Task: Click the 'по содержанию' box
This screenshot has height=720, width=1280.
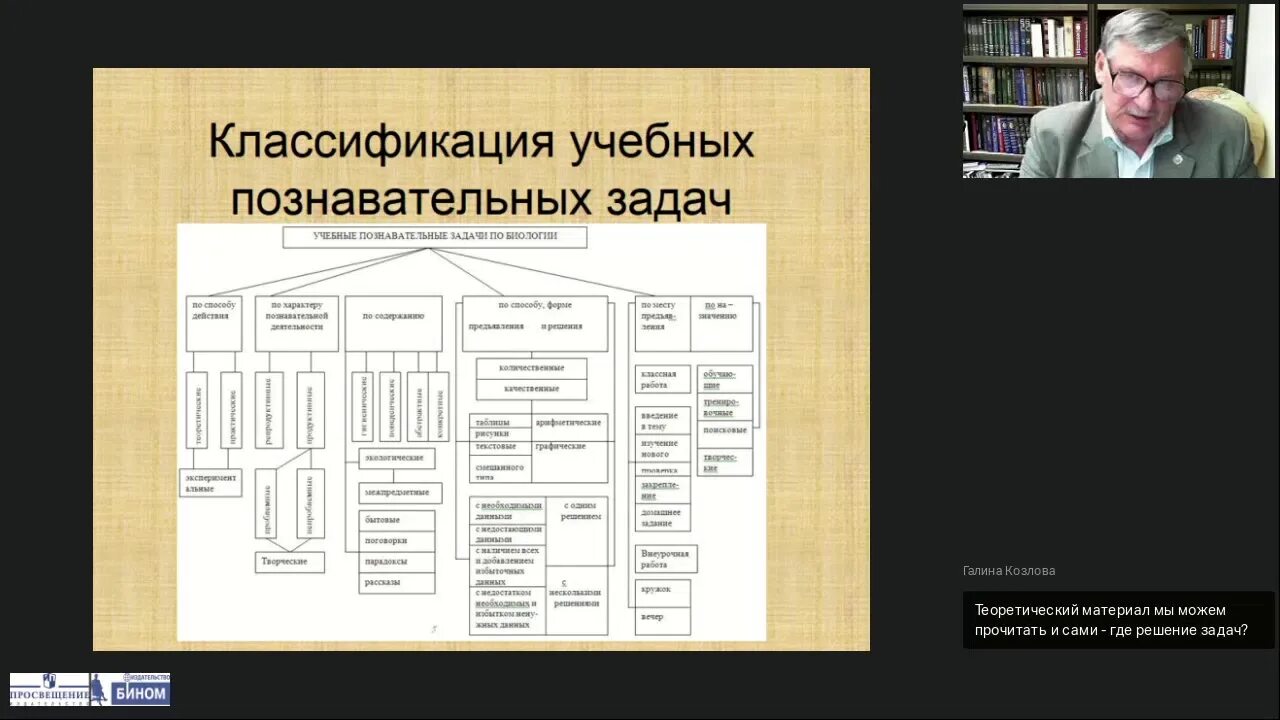Action: 393,323
